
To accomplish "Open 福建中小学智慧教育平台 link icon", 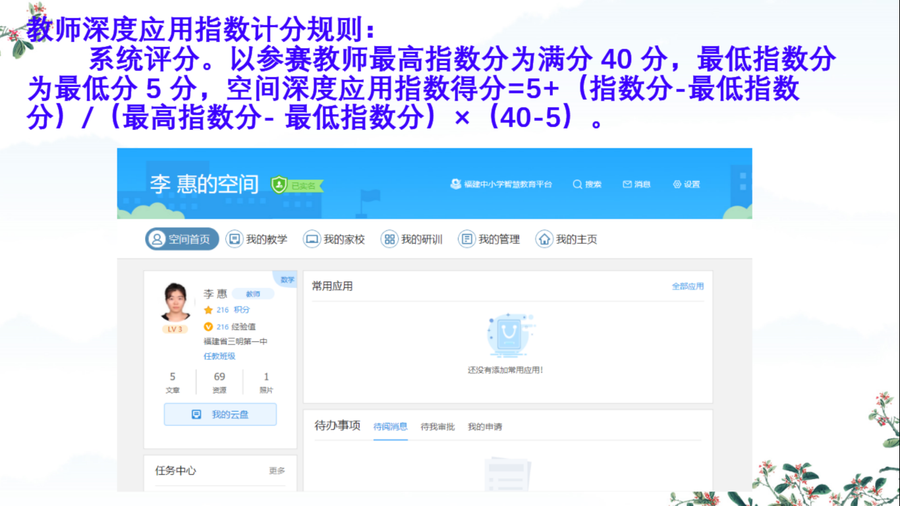I will point(455,184).
